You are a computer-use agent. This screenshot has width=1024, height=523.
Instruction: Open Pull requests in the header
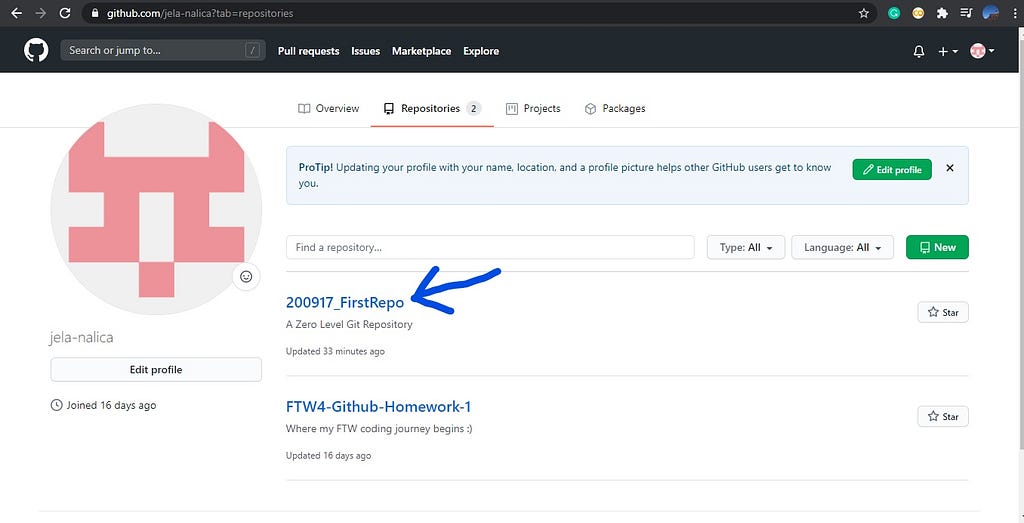click(x=308, y=51)
